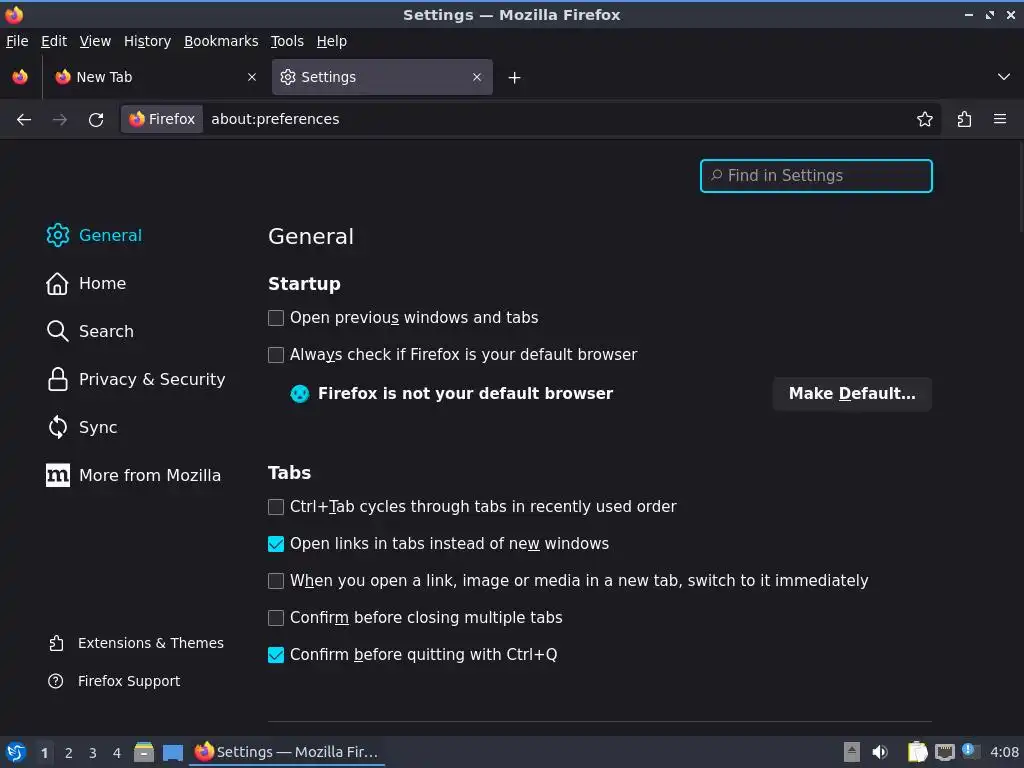
Task: Uncheck Open links in tabs instead of new windows
Action: (x=276, y=544)
